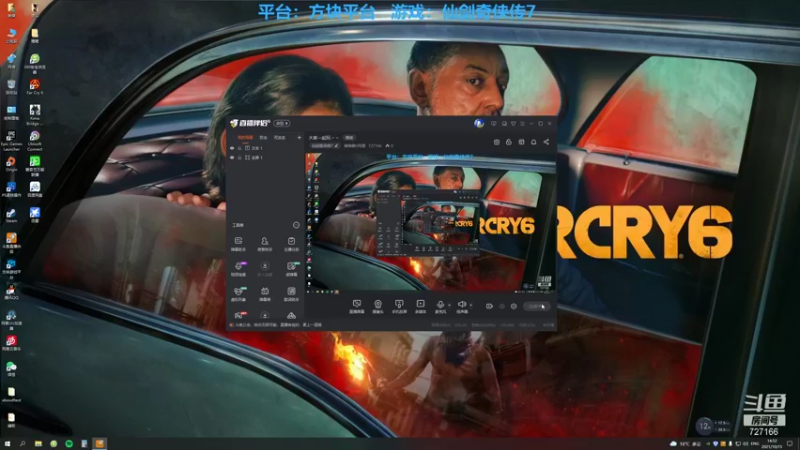Collapse the toolbox panel with the circle button
The height and width of the screenshot is (450, 800).
296,225
